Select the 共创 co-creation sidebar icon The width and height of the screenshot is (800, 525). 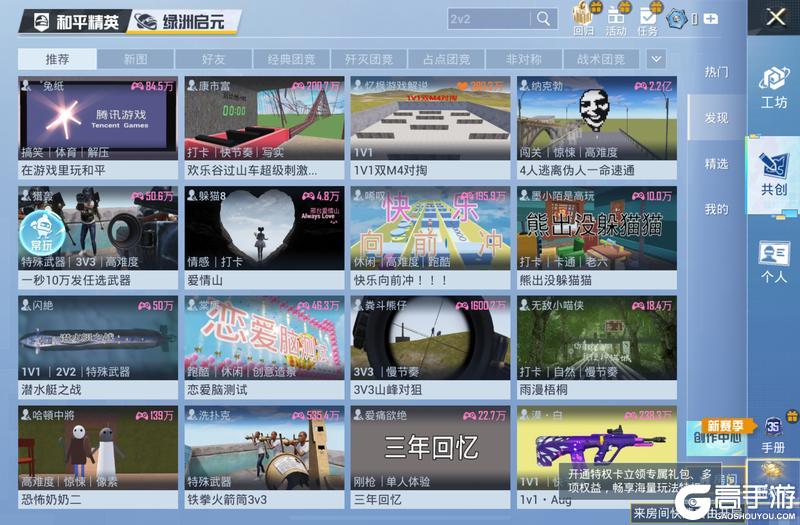[x=774, y=172]
